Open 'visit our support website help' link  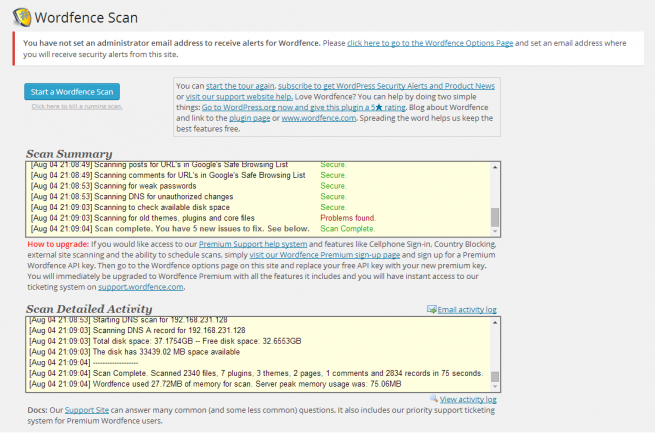click(239, 97)
